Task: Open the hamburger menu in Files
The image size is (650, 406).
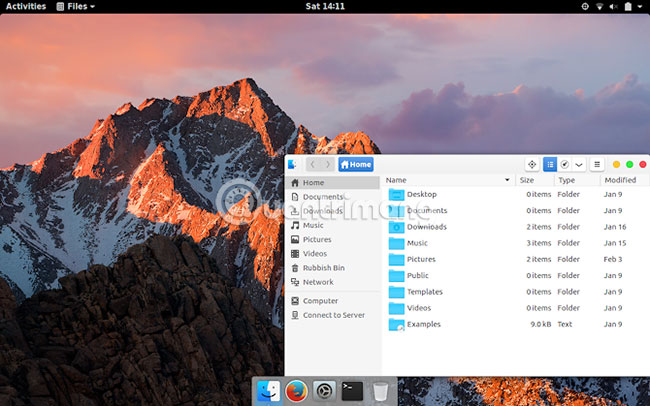Action: [597, 164]
